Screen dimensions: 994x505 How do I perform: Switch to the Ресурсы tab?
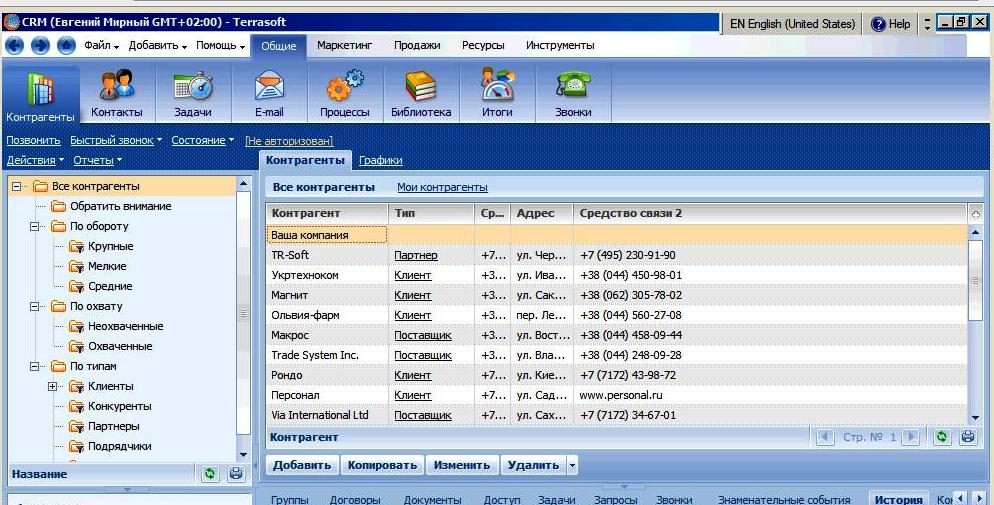point(483,46)
